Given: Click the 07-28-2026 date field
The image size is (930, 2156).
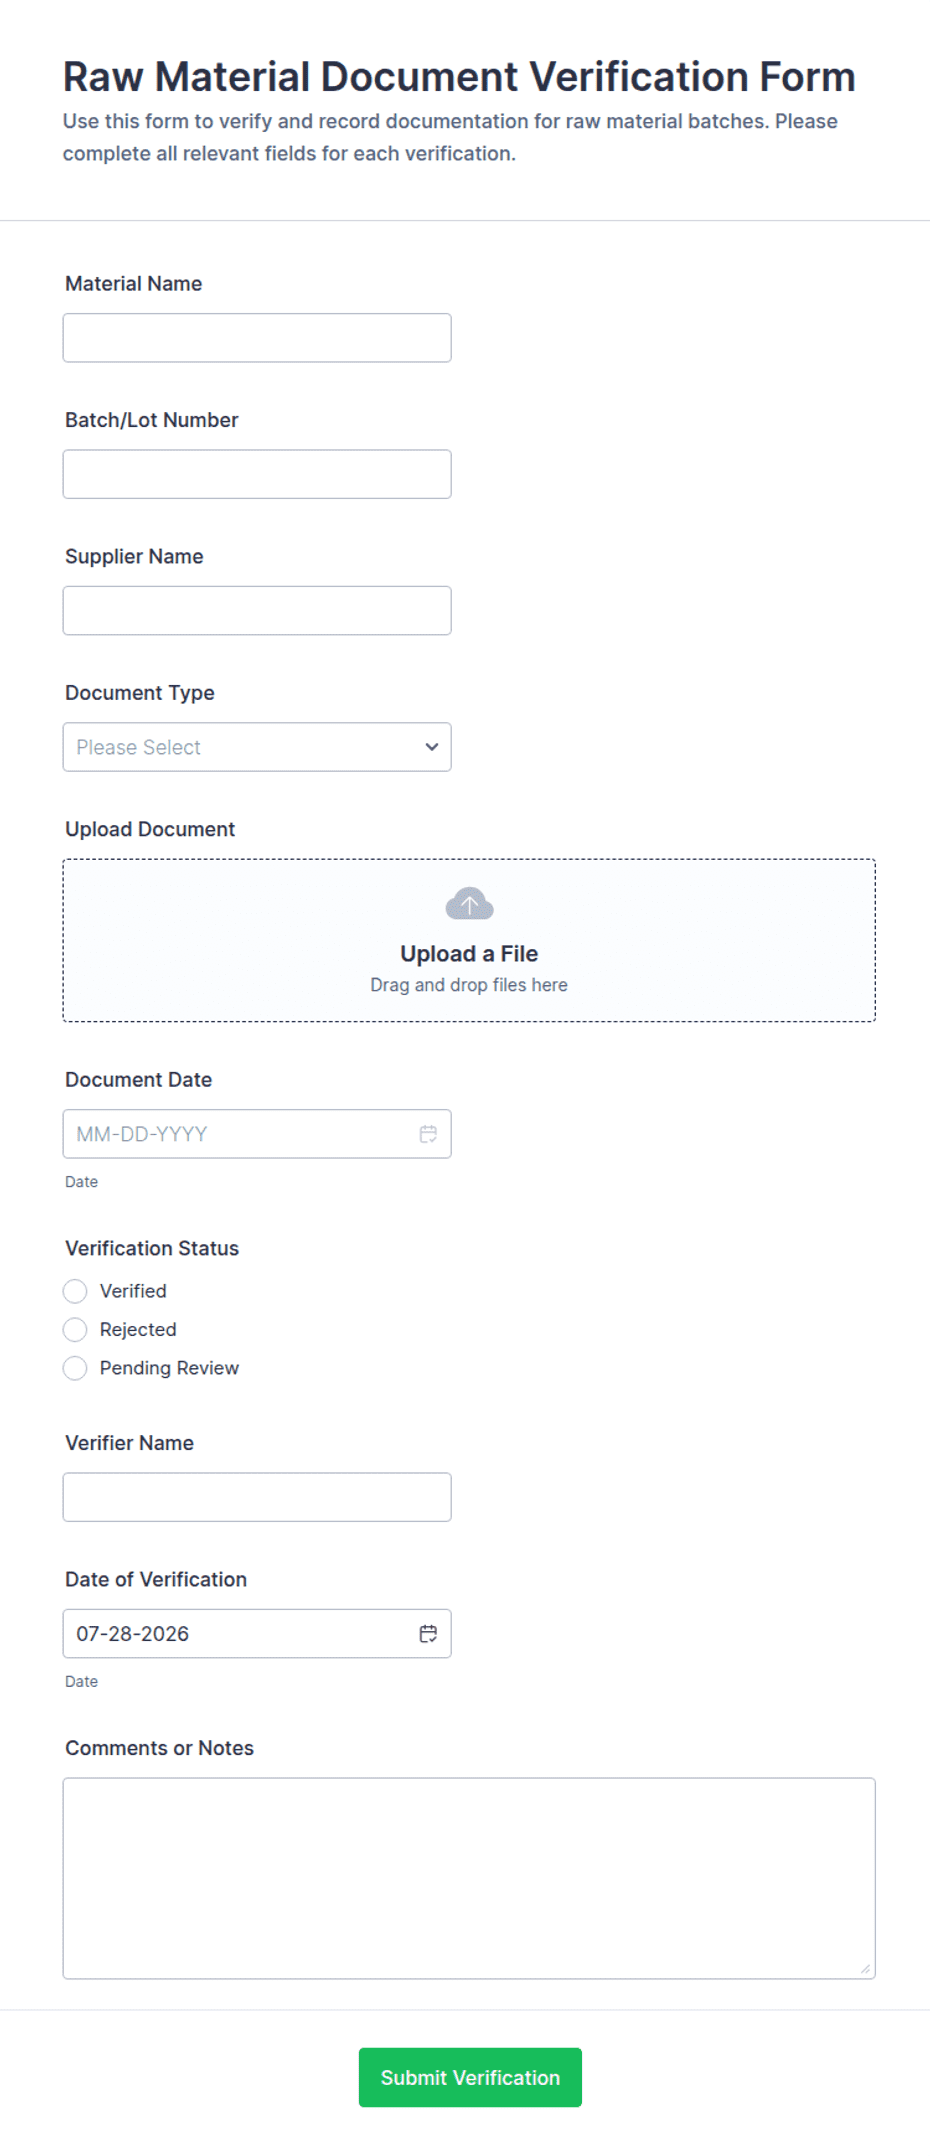Looking at the screenshot, I should (x=257, y=1633).
